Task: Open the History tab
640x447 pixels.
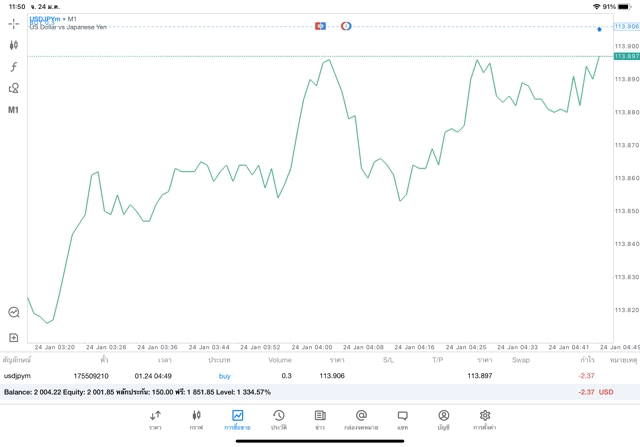Action: [278, 419]
